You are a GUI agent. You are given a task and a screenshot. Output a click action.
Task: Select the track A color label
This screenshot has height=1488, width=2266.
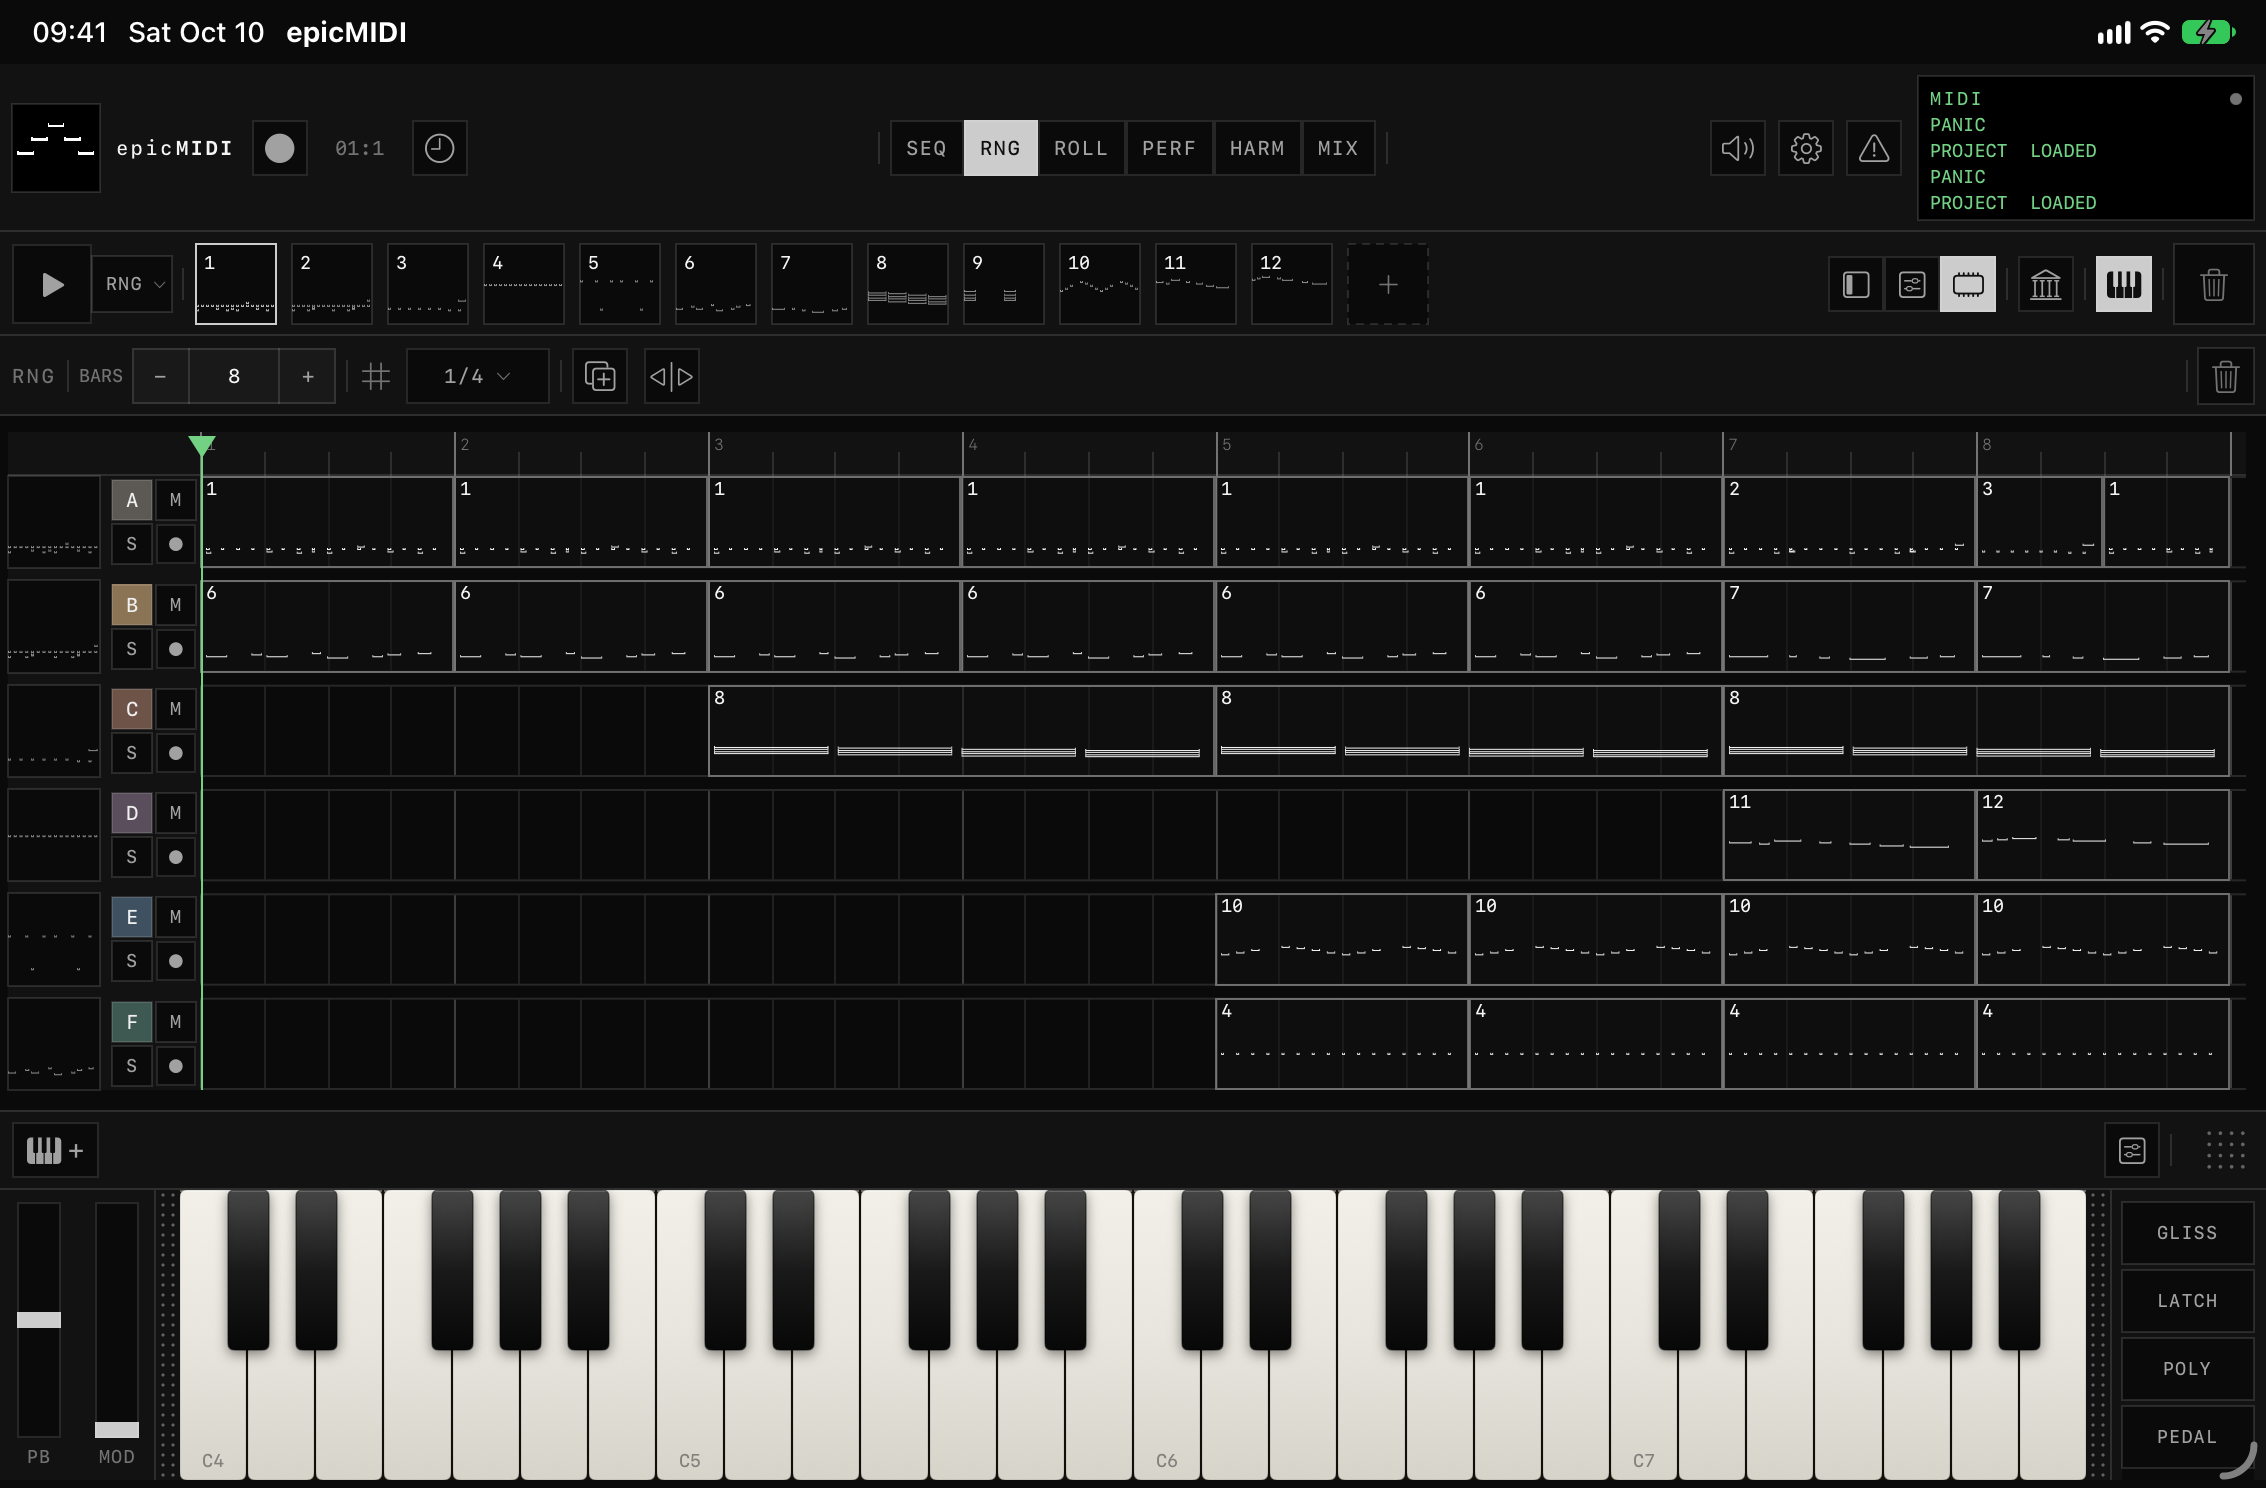(x=132, y=500)
